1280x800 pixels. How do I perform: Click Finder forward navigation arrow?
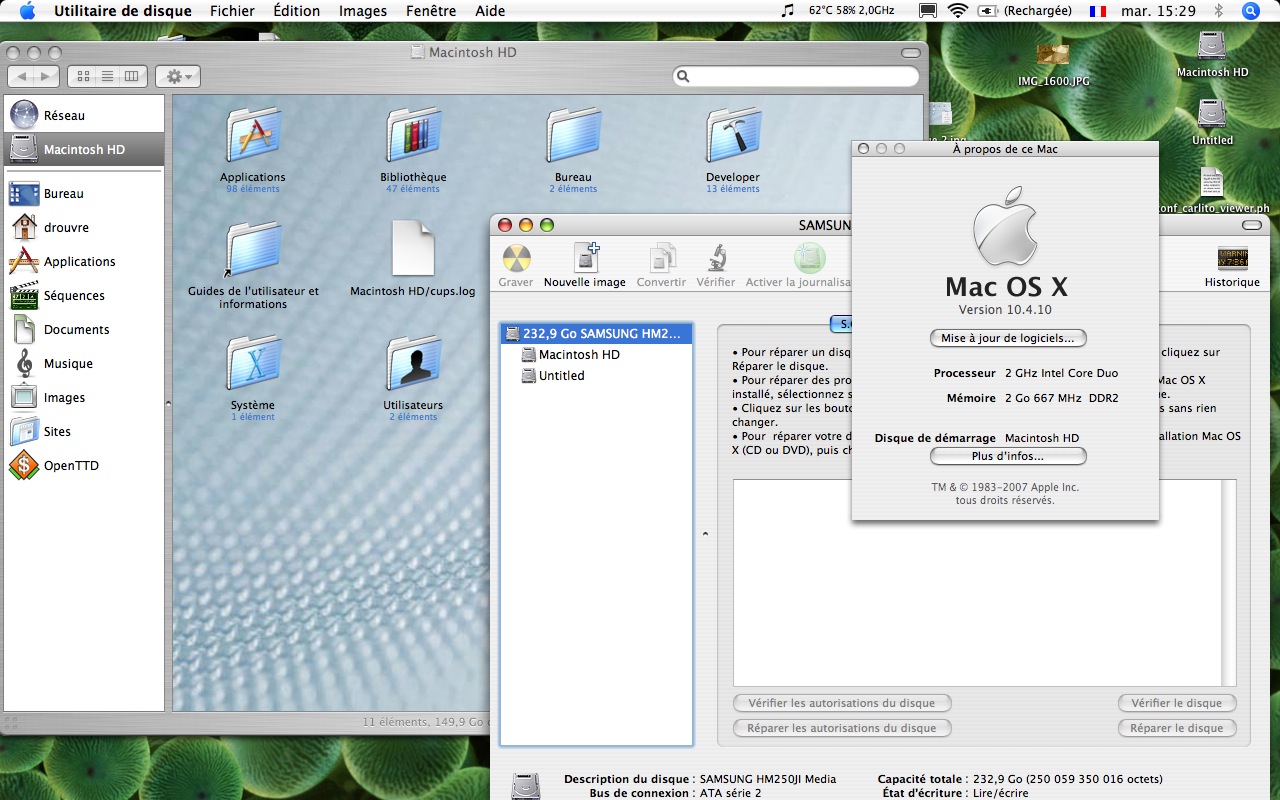point(46,76)
